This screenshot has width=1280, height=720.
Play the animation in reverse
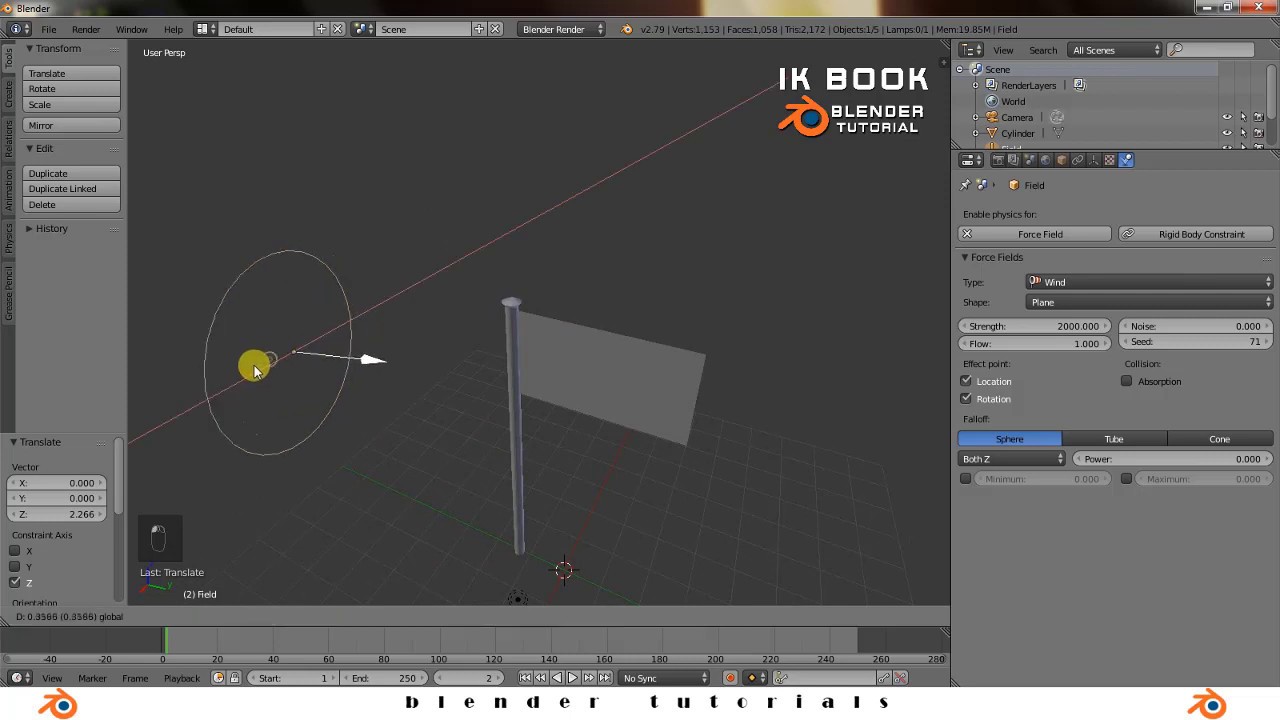[557, 678]
